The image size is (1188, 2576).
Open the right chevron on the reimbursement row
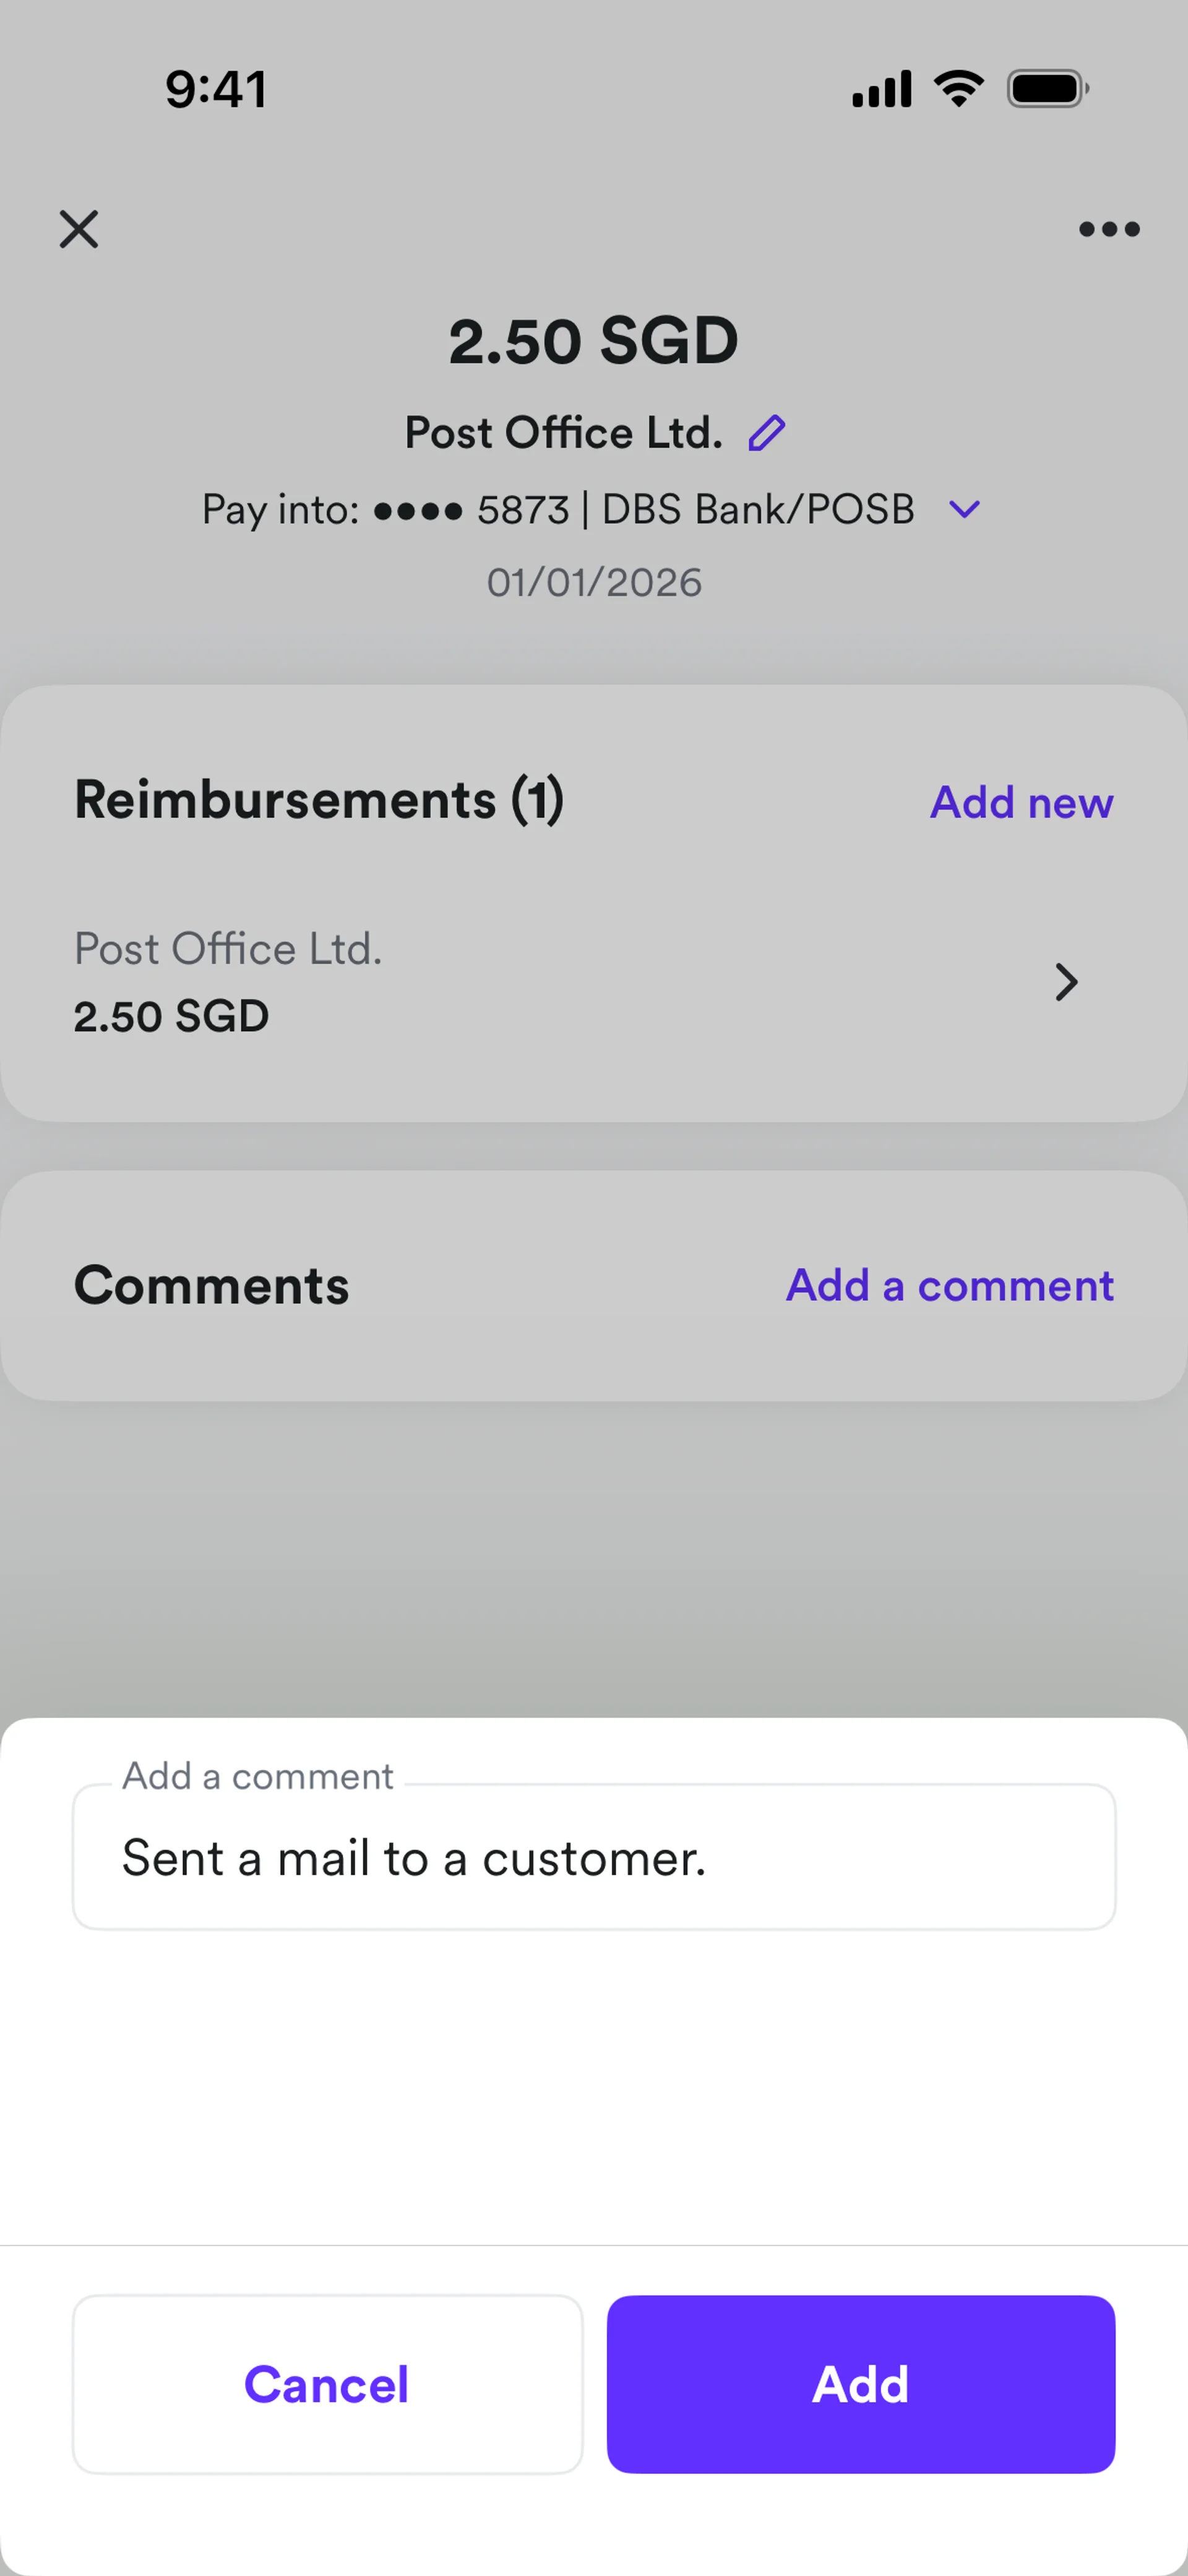coord(1066,982)
